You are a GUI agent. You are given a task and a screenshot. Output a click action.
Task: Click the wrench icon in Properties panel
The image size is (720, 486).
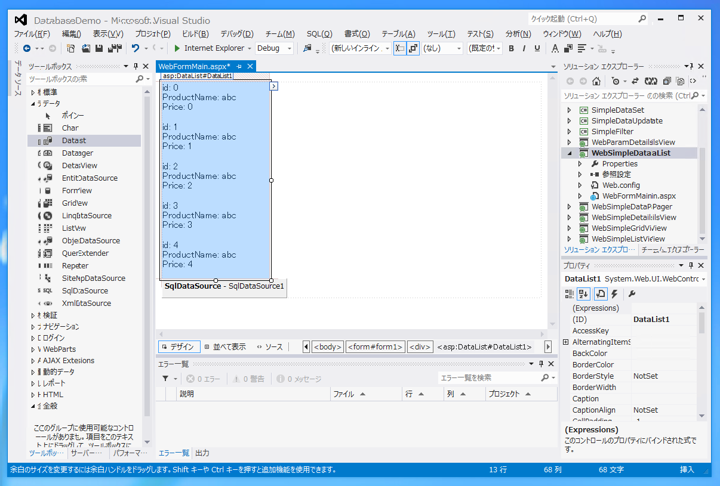tap(632, 294)
